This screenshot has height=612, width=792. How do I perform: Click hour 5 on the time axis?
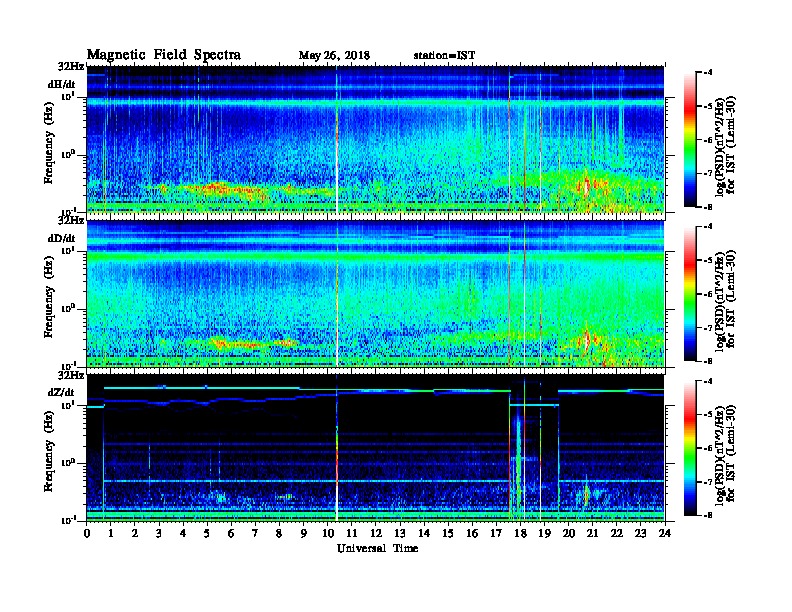pos(207,533)
